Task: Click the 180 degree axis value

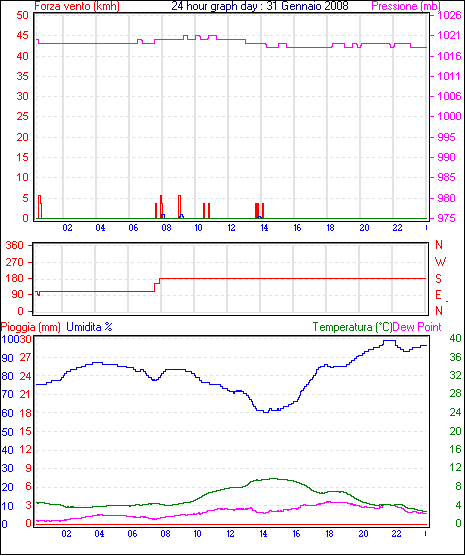Action: click(15, 278)
